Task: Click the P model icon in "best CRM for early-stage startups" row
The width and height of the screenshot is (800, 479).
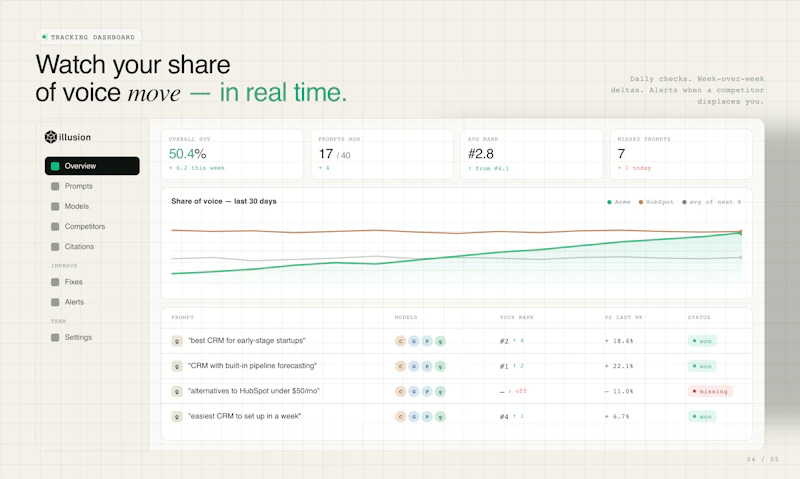Action: (427, 341)
